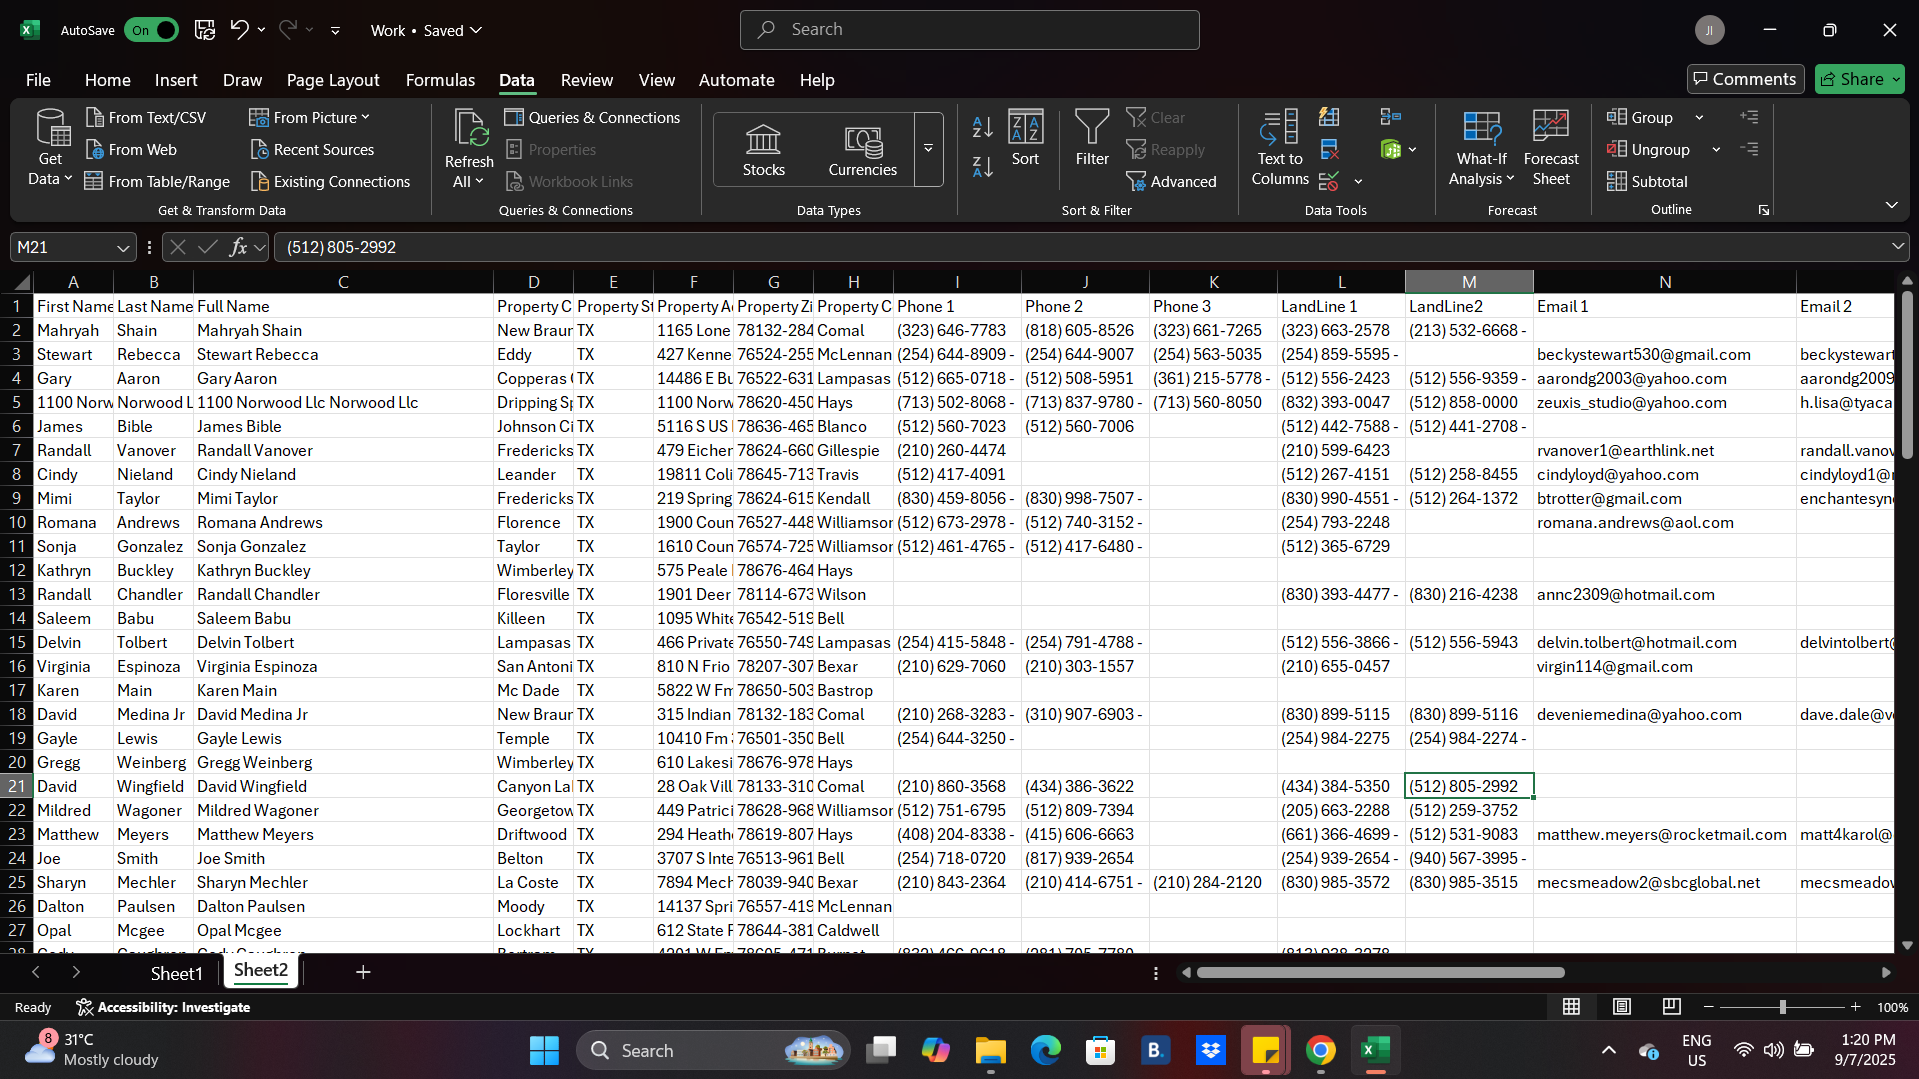
Task: Open Data Model management
Action: (1391, 150)
